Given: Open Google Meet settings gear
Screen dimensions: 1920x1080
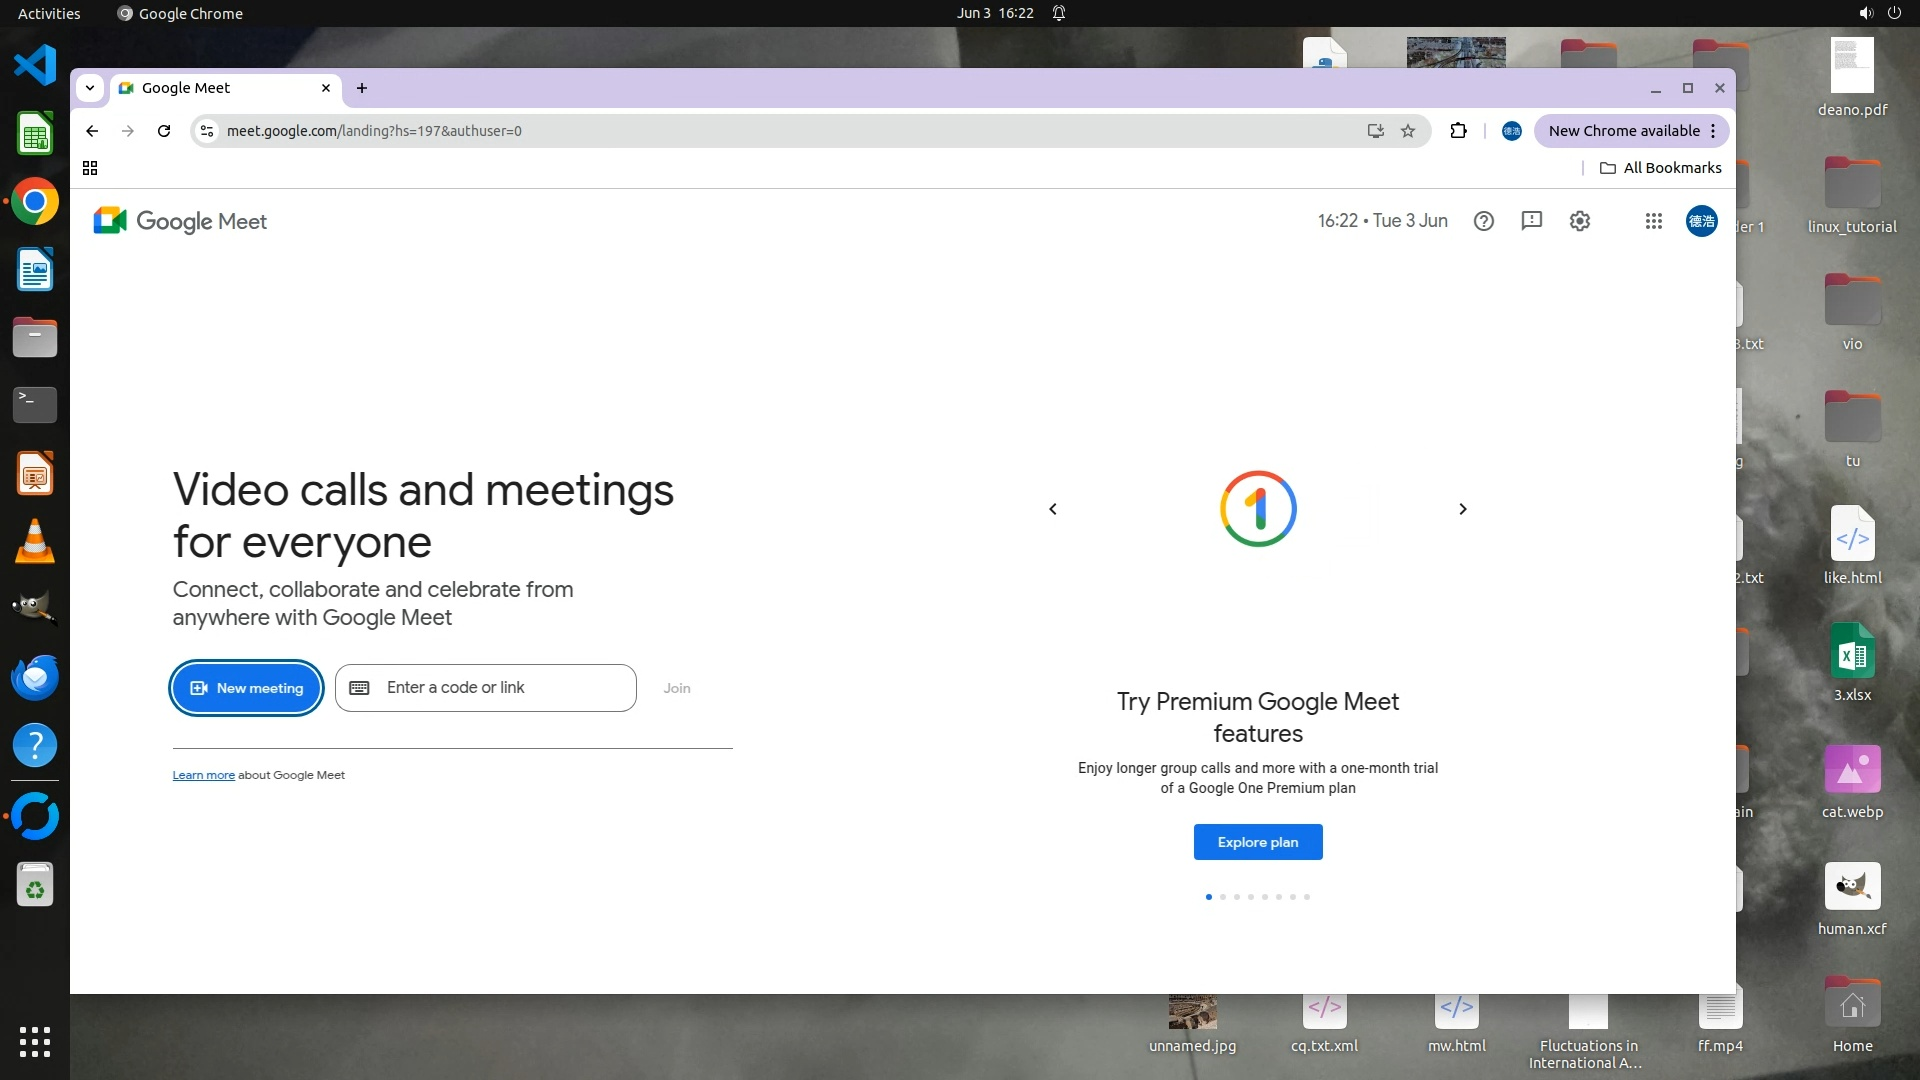Looking at the screenshot, I should point(1580,221).
